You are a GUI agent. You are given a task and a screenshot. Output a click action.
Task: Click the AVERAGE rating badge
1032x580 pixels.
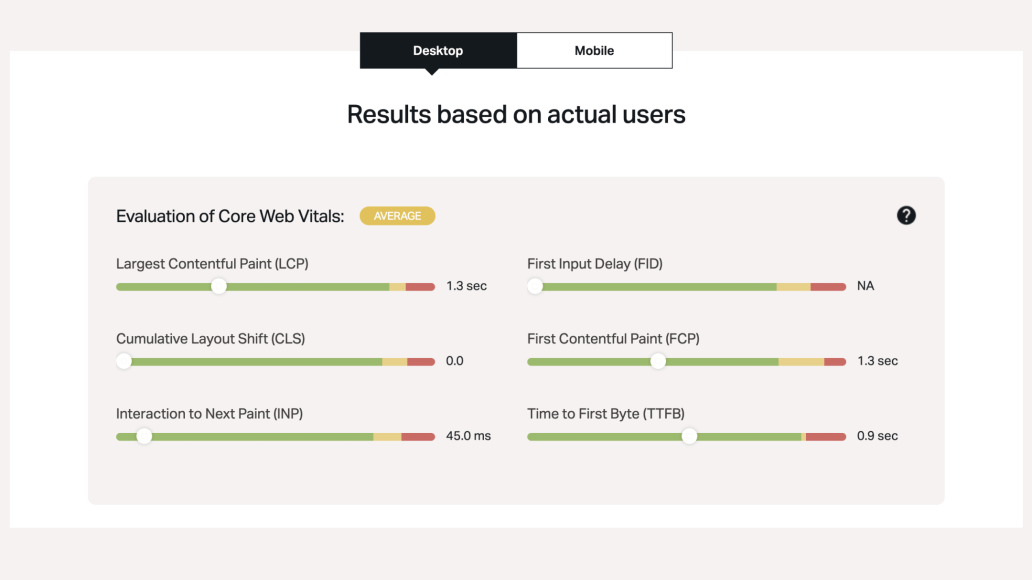point(397,215)
